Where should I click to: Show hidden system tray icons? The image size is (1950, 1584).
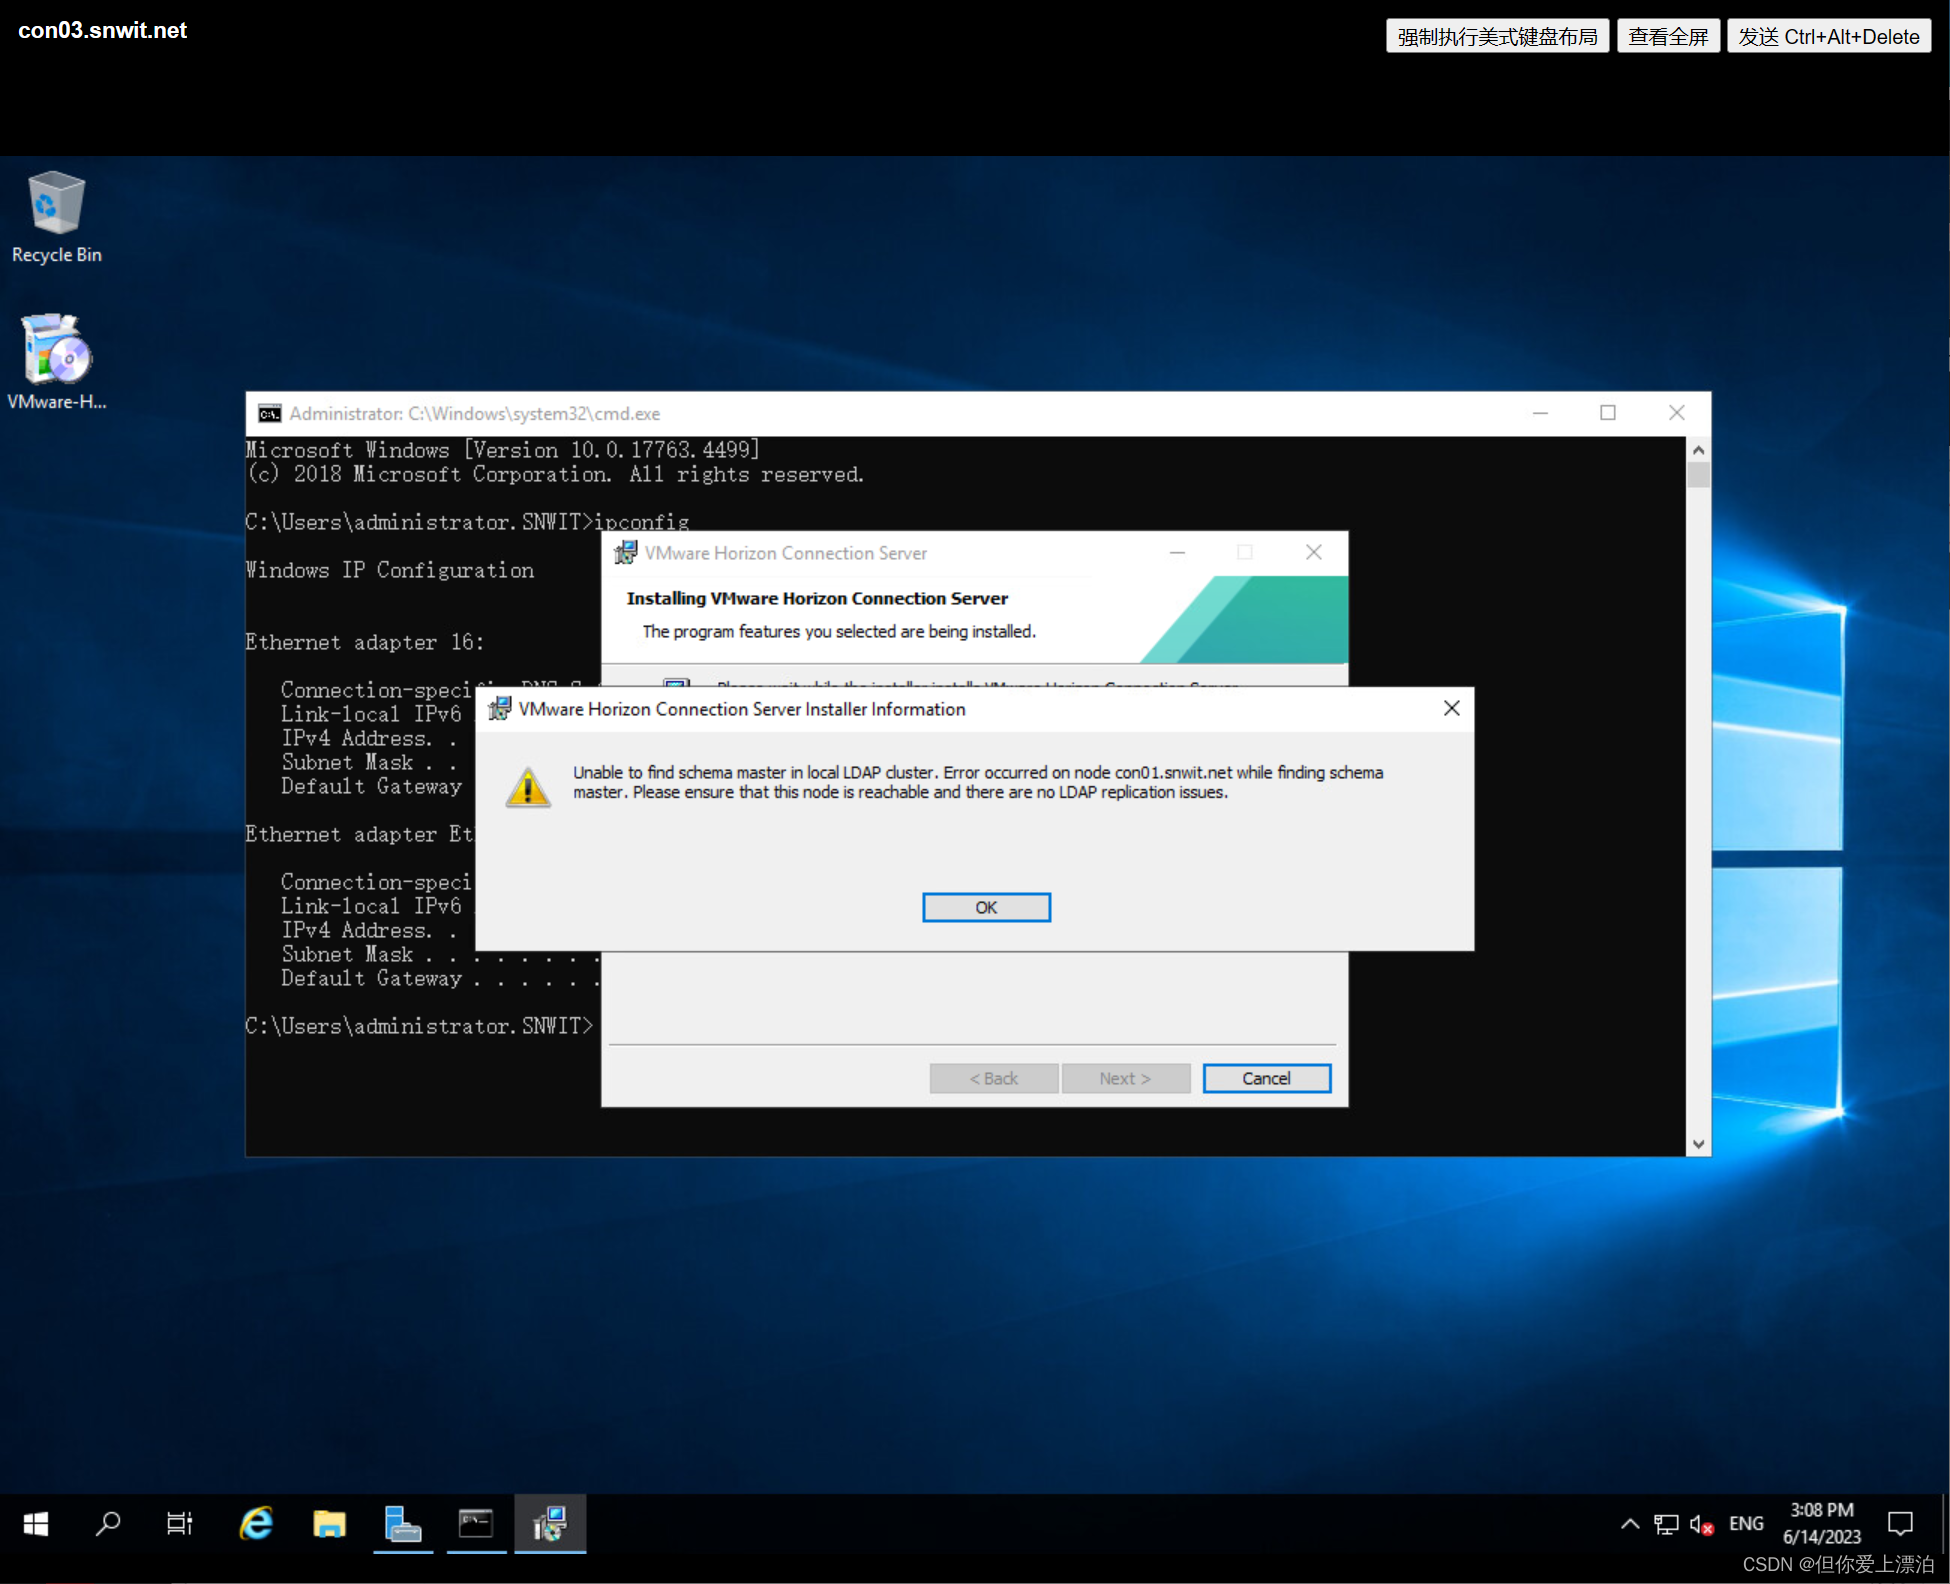coord(1630,1524)
